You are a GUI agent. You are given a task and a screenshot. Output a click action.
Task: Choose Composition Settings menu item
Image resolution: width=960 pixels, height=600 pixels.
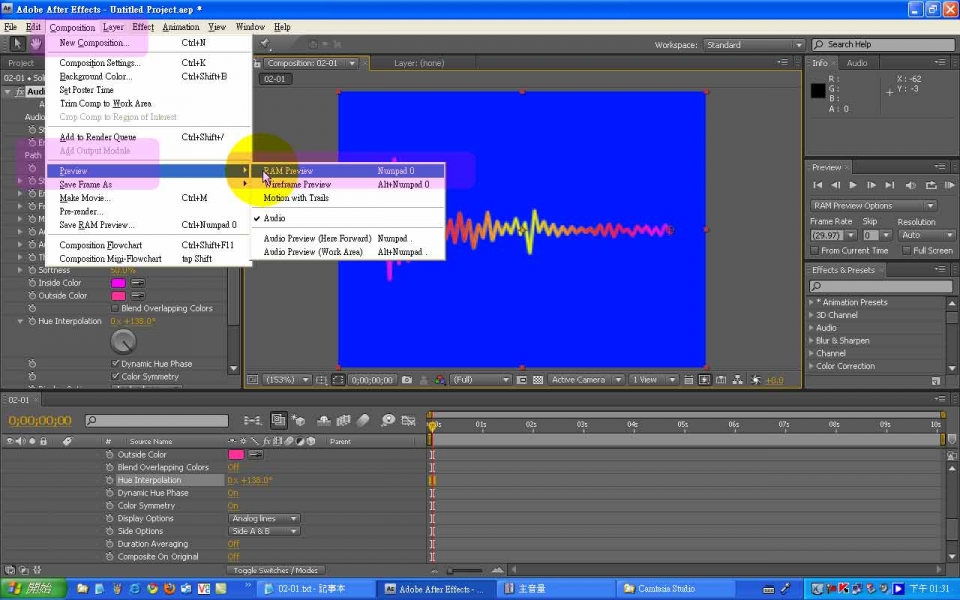coord(99,63)
